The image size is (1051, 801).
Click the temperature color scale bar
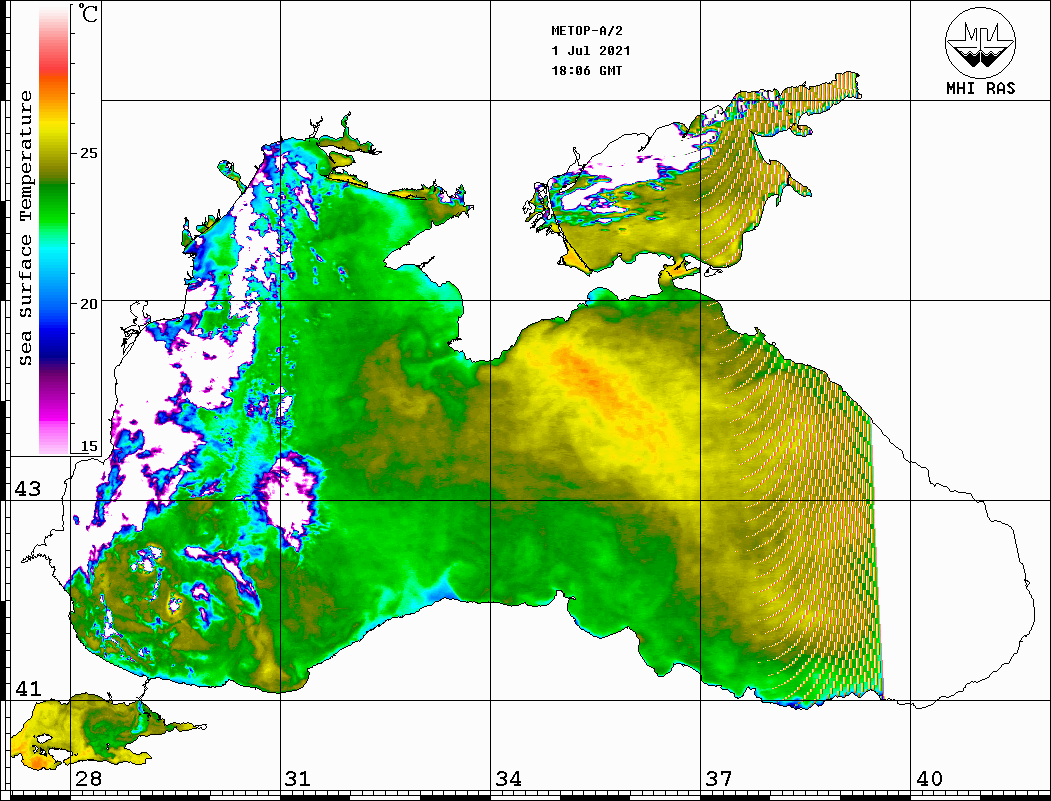[x=54, y=229]
